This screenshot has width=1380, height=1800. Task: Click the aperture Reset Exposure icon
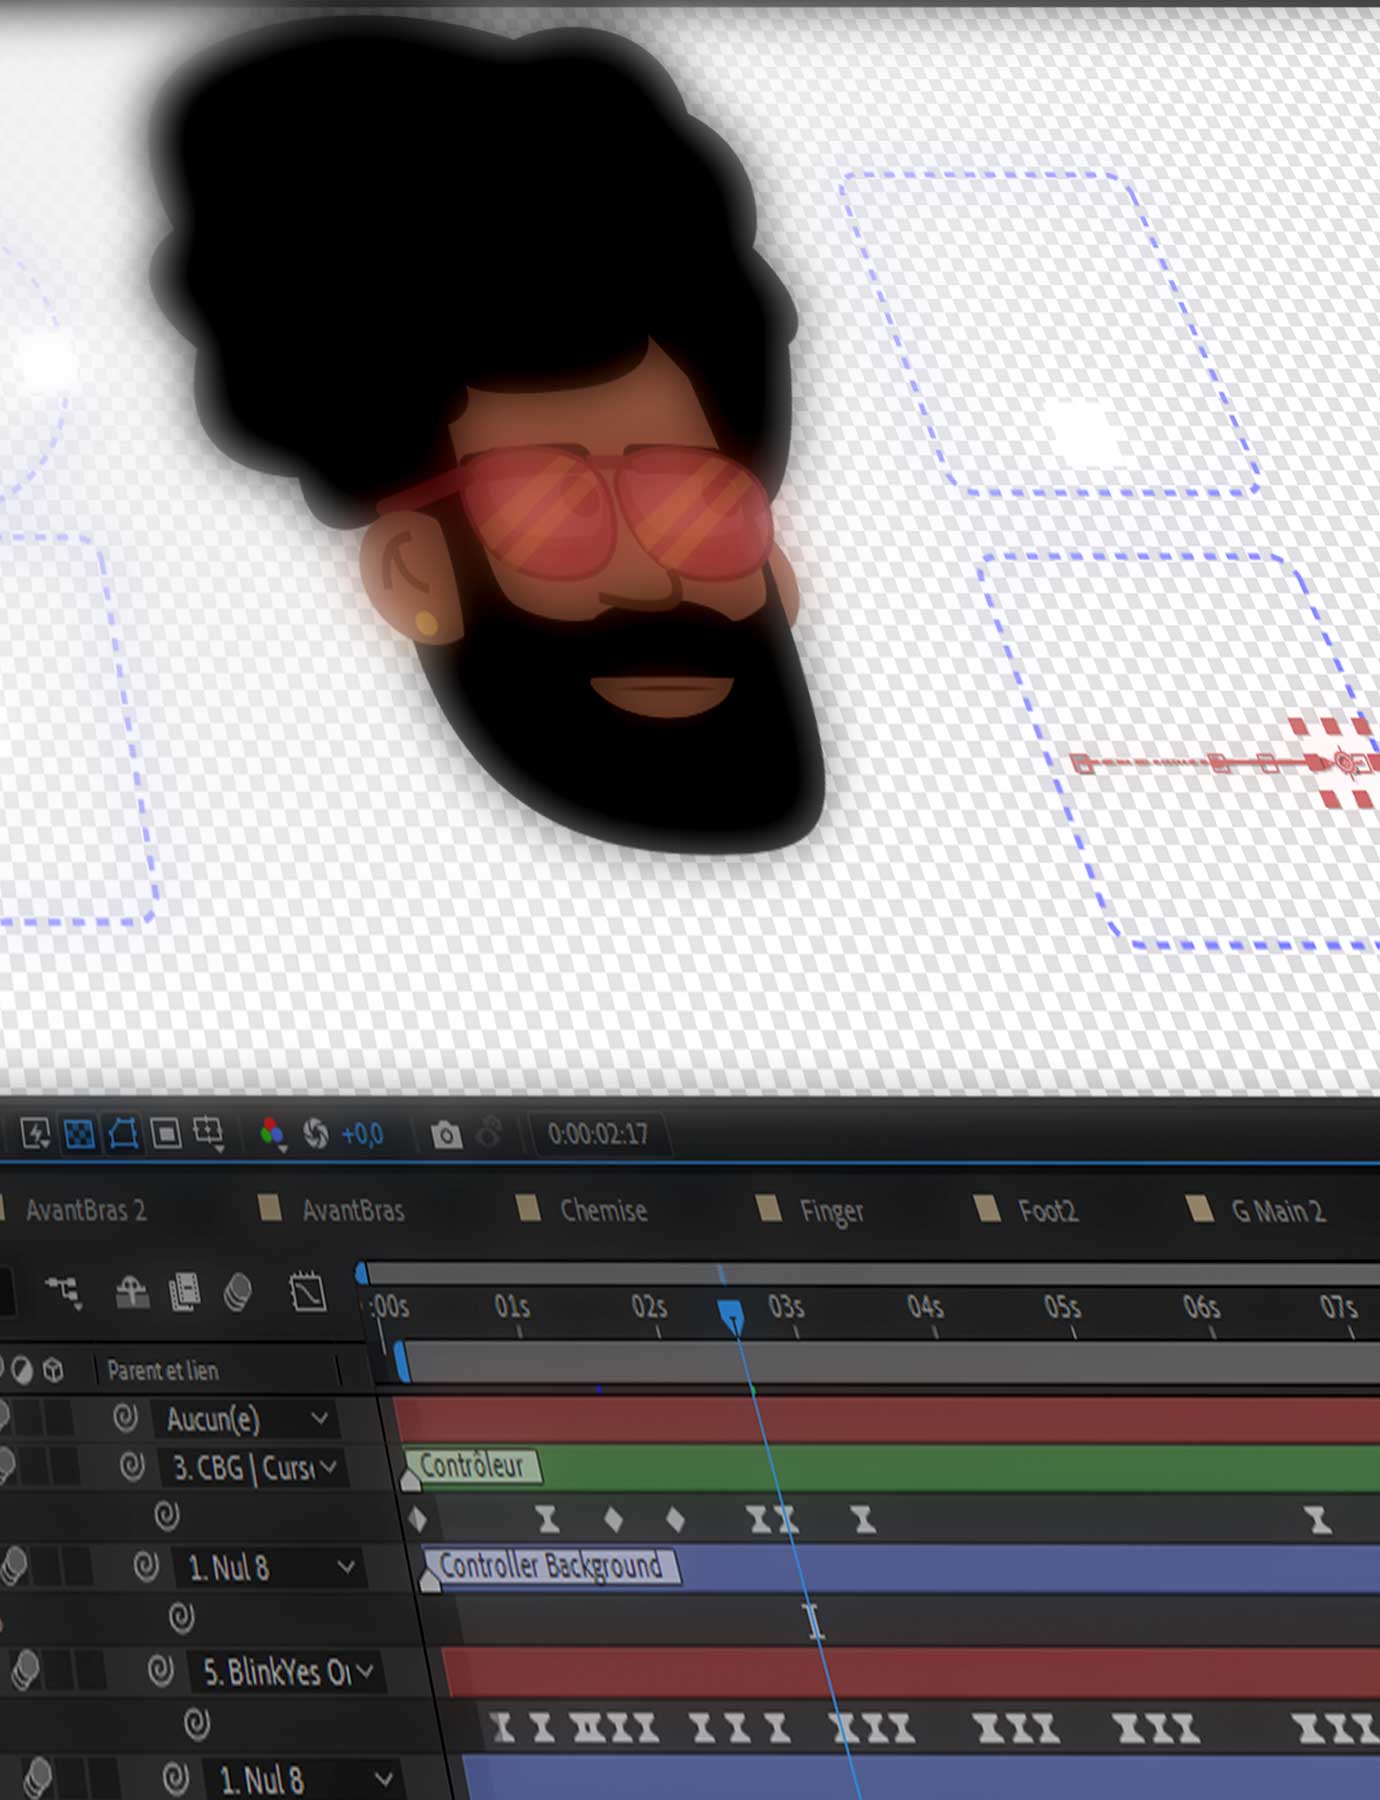tap(316, 1134)
